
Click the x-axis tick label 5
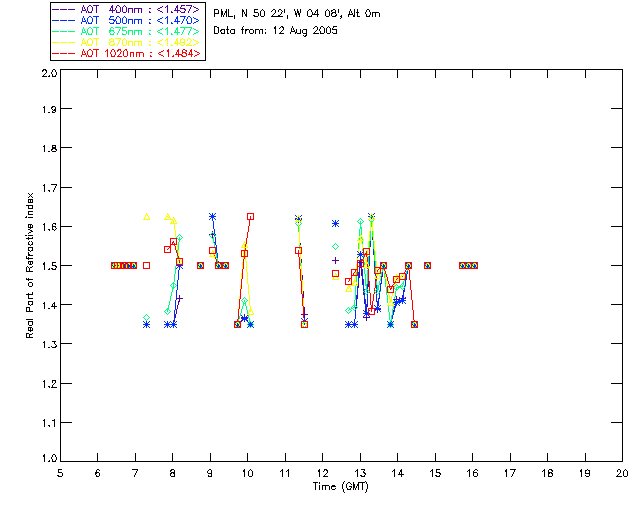click(x=60, y=473)
